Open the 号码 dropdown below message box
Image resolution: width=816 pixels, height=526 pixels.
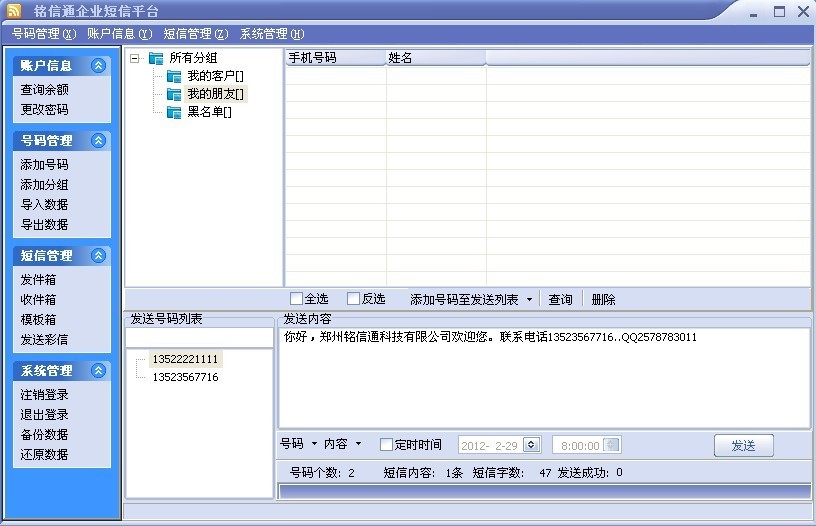click(314, 444)
